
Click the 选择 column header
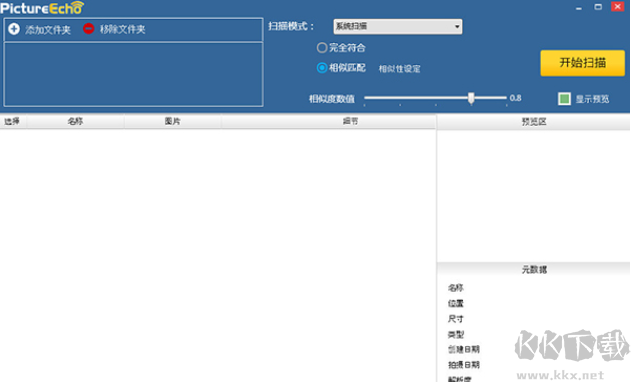(x=12, y=121)
